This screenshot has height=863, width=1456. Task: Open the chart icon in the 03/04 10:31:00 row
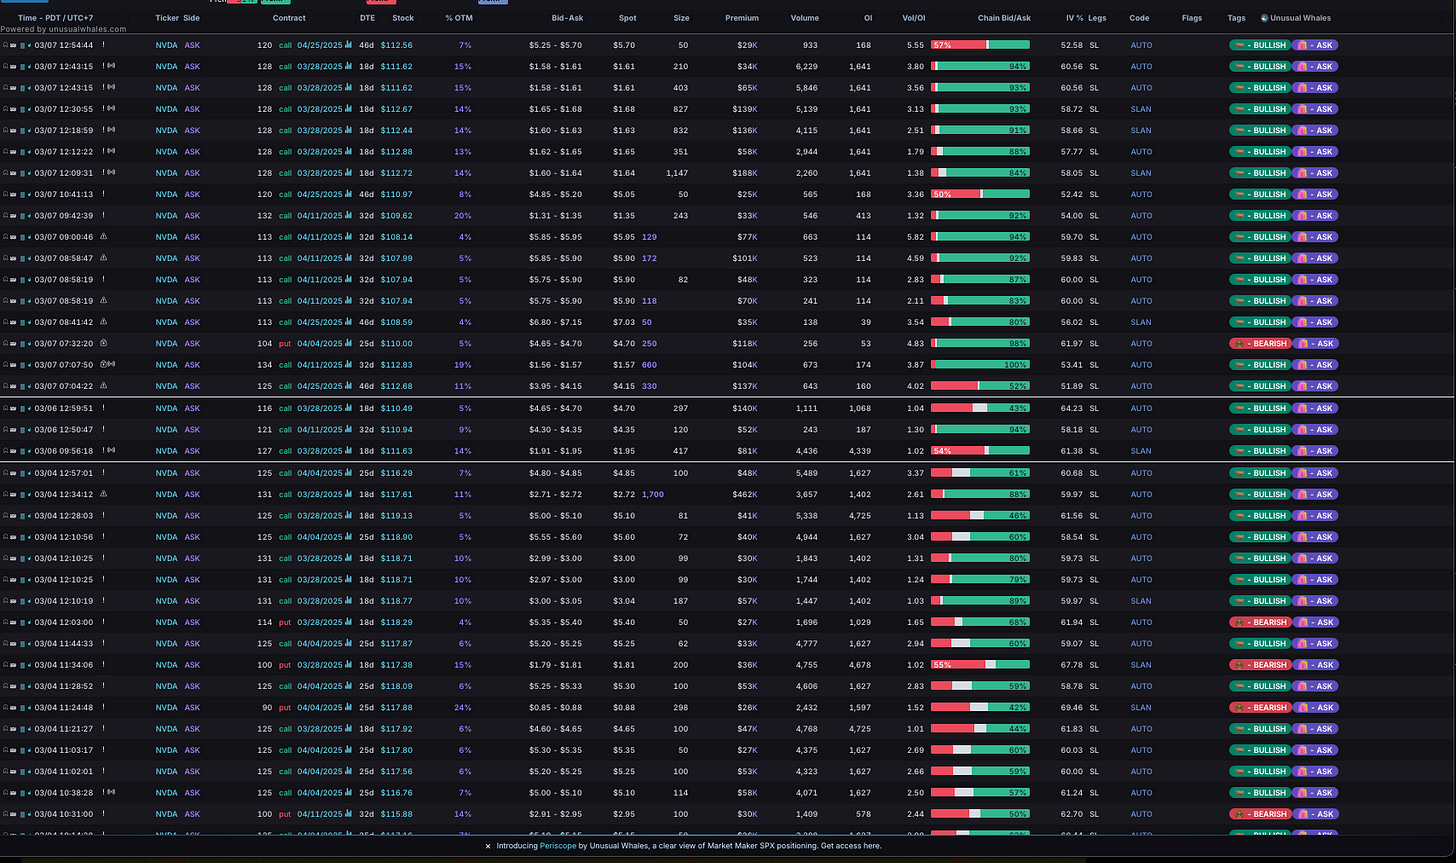pos(348,814)
